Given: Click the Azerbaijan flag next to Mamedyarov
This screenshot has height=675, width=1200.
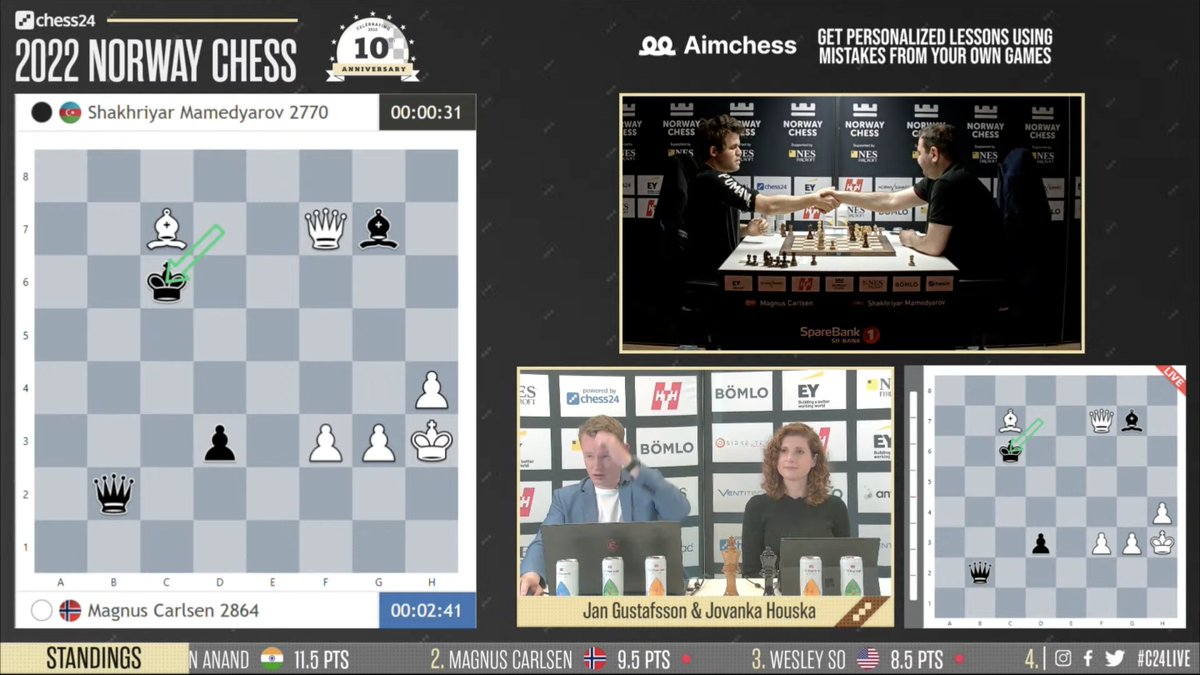Looking at the screenshot, I should pos(70,112).
